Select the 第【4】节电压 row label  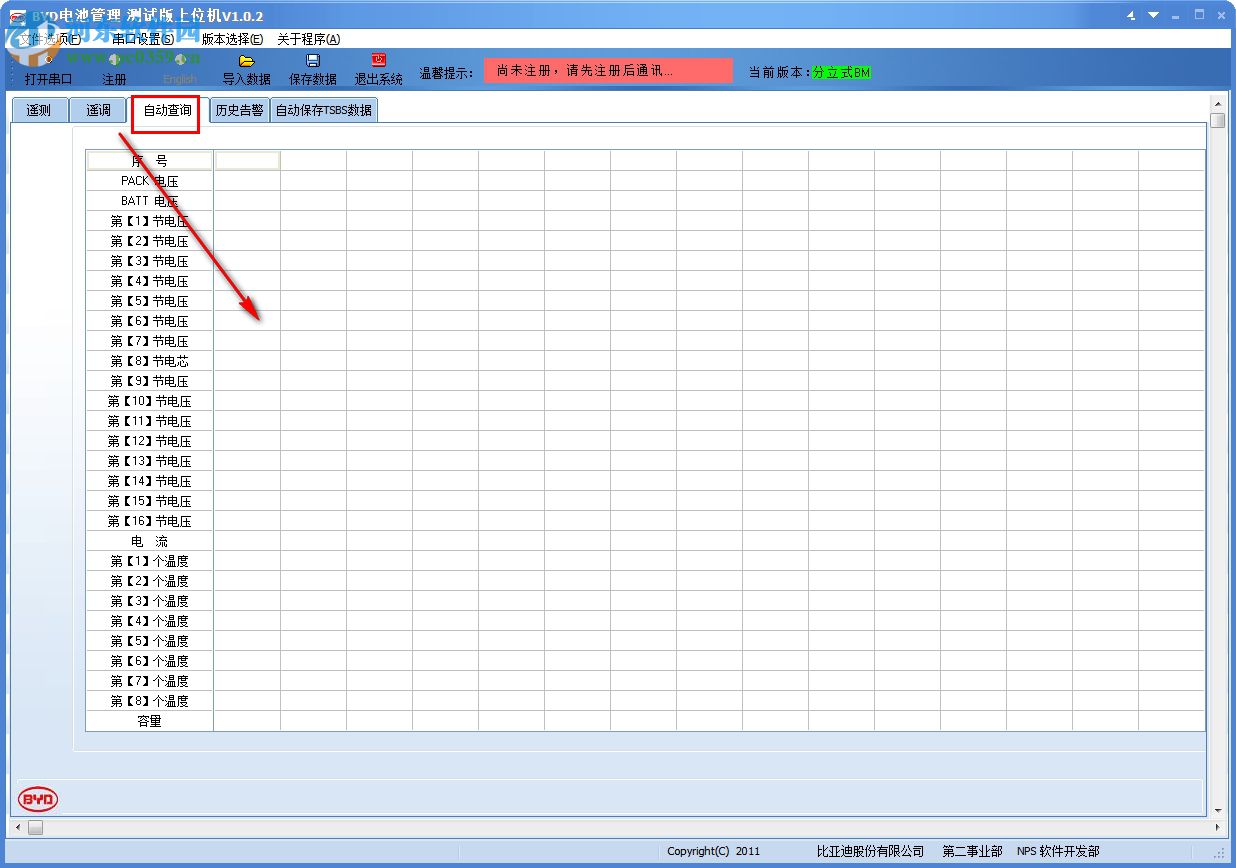[150, 281]
